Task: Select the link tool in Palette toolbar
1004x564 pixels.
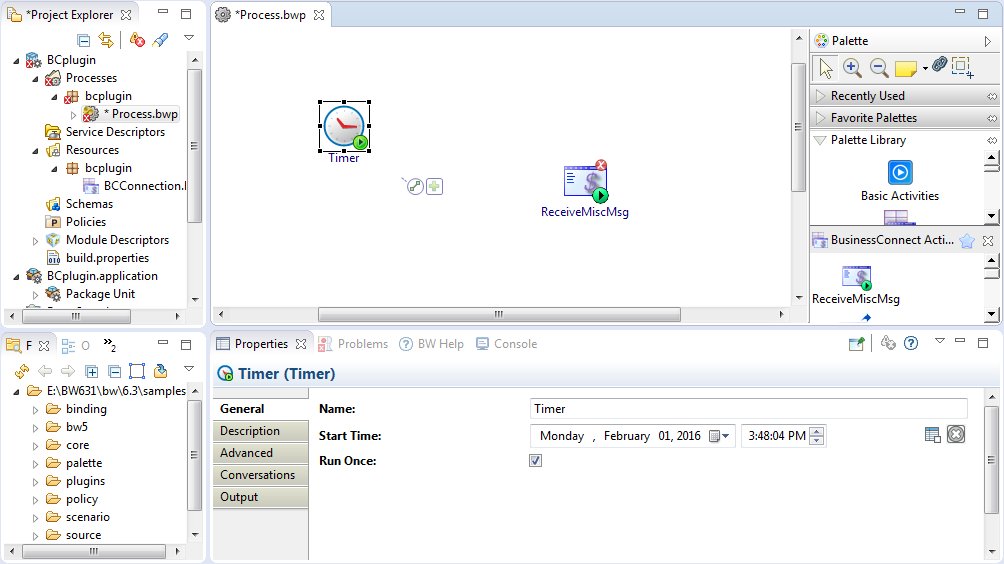Action: point(939,65)
